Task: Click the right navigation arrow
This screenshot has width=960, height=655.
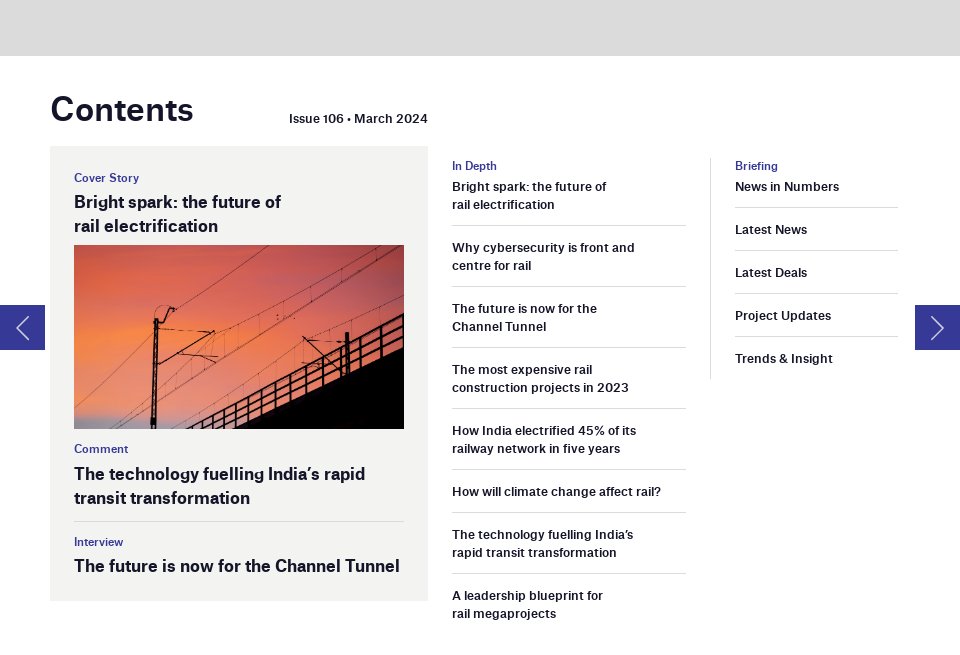Action: coord(937,327)
